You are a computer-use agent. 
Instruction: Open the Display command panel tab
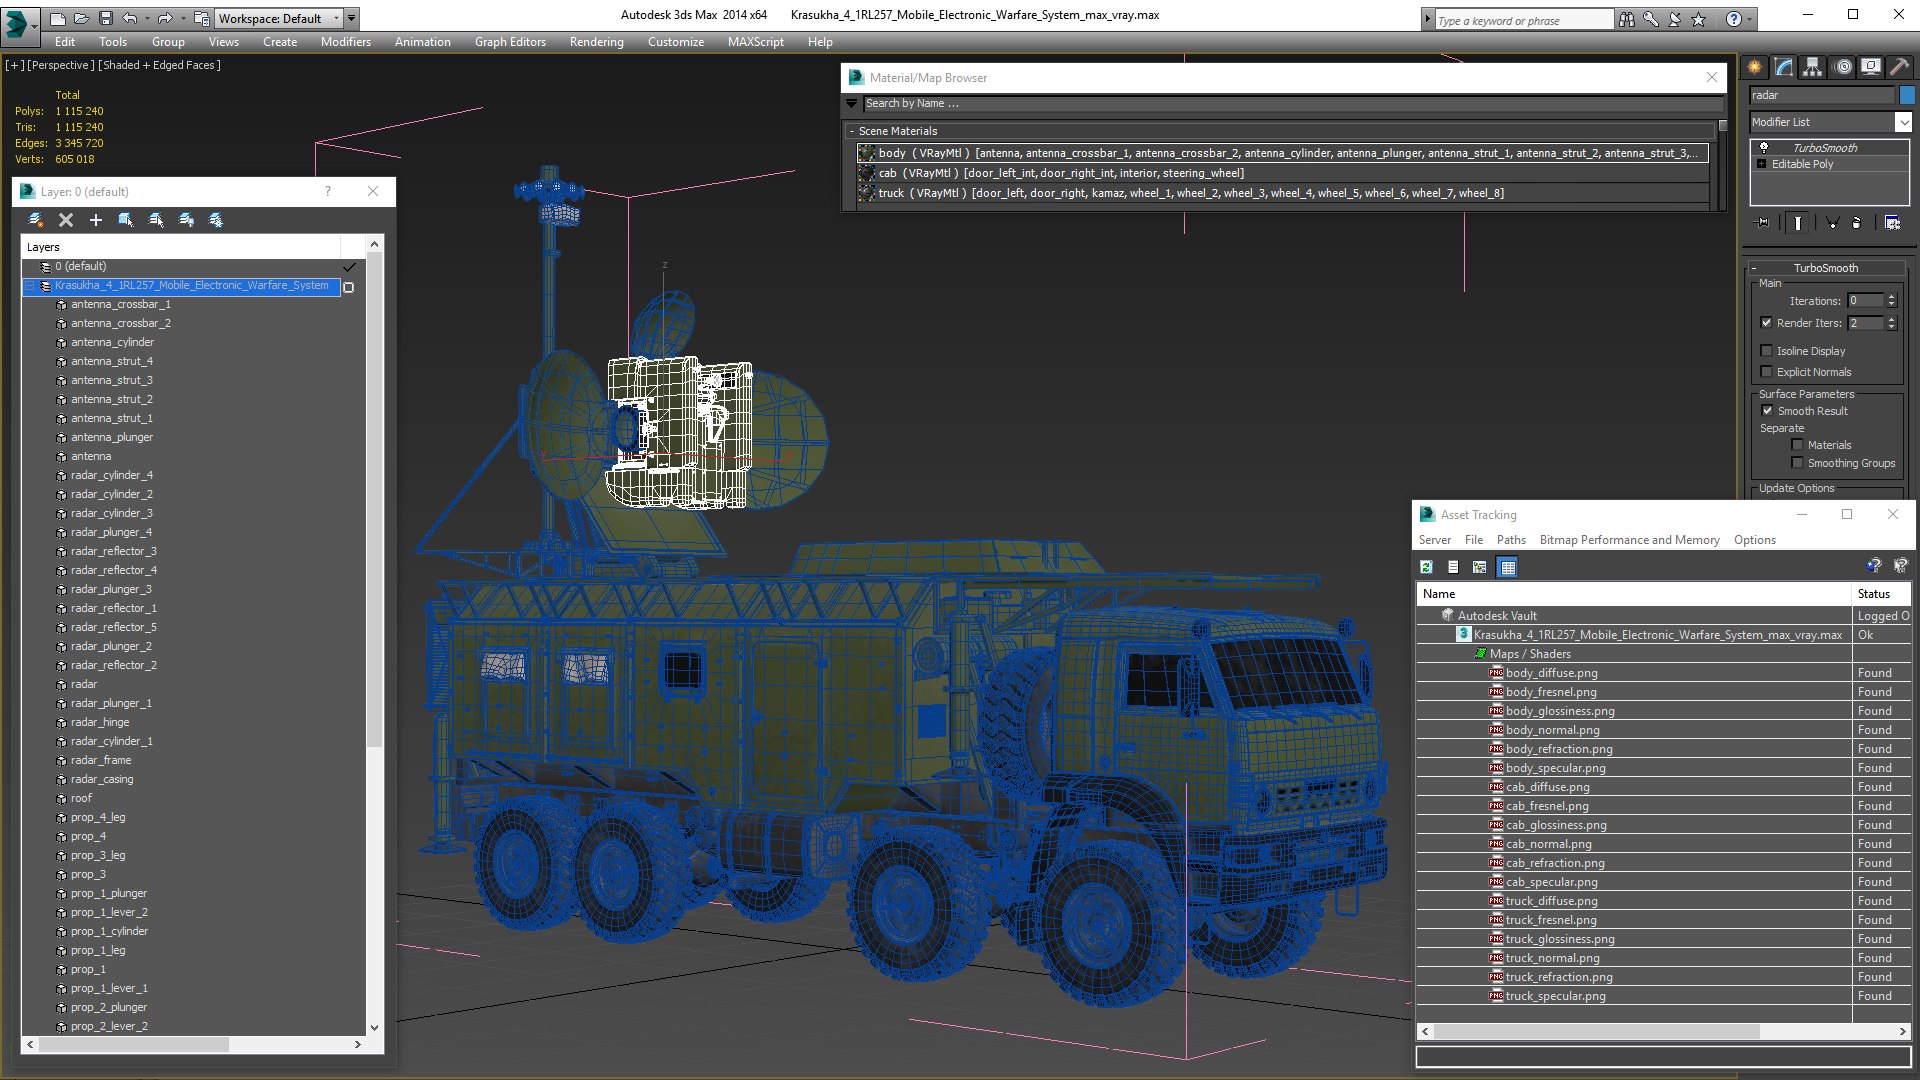[1871, 67]
